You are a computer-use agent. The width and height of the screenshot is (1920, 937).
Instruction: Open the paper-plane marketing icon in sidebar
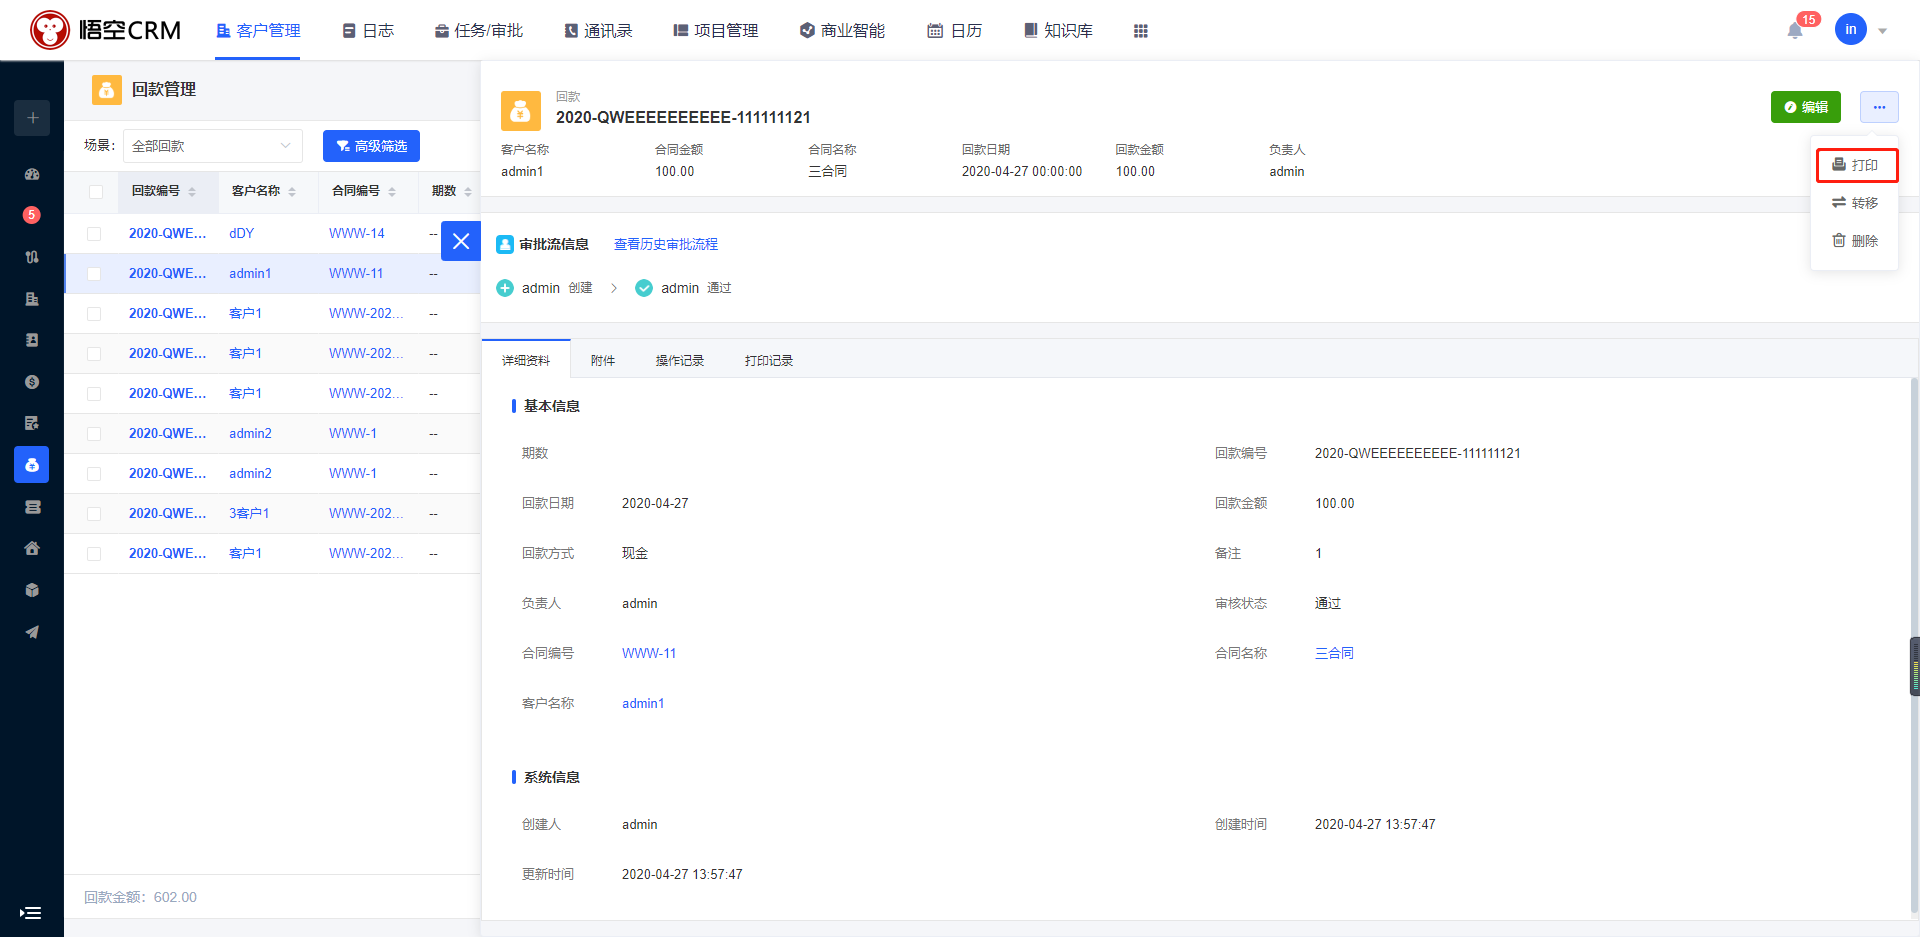[32, 632]
